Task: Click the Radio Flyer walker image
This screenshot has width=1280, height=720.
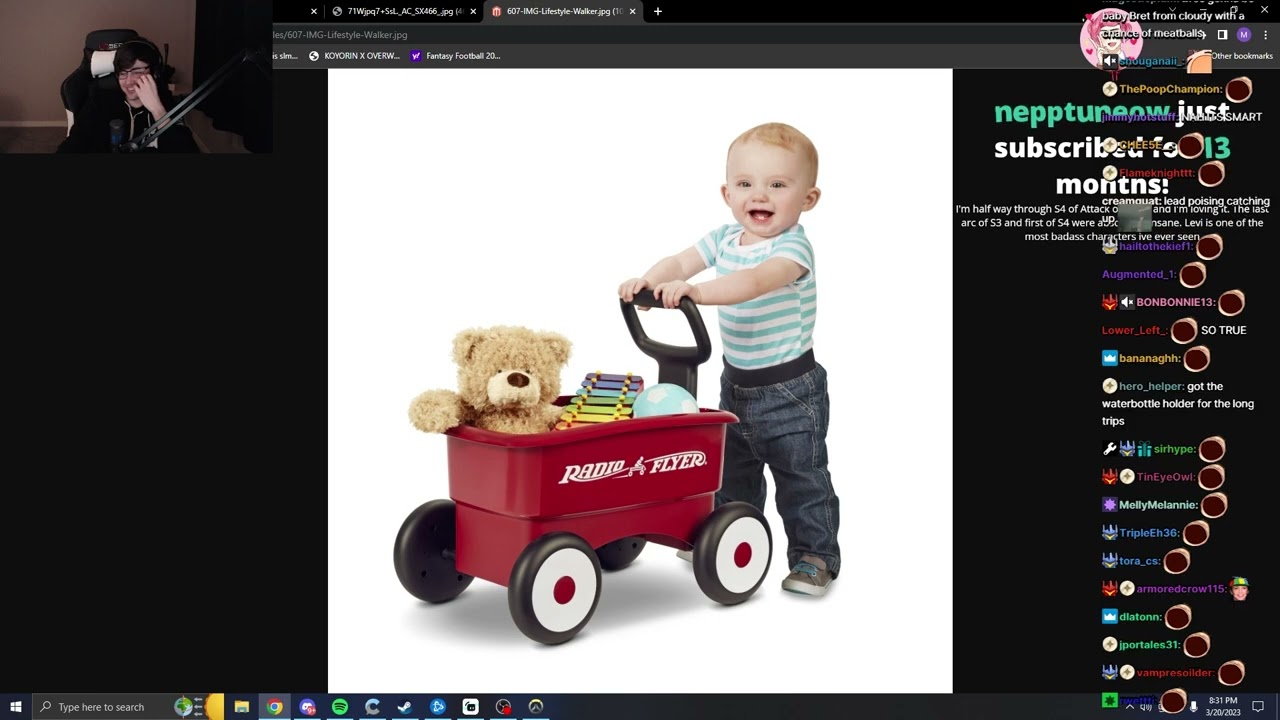Action: 640,381
